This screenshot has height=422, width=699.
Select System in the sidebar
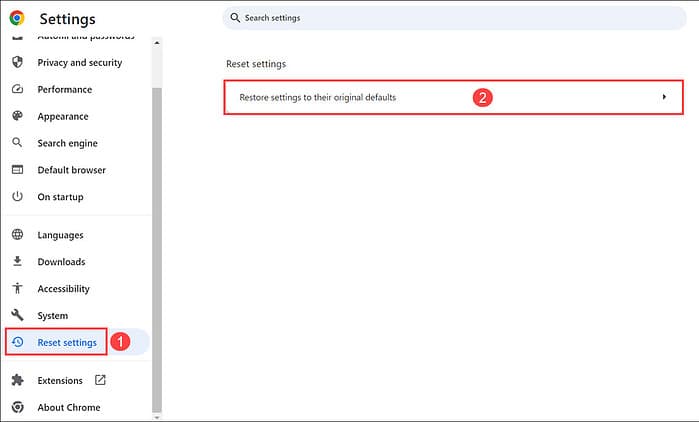click(53, 315)
